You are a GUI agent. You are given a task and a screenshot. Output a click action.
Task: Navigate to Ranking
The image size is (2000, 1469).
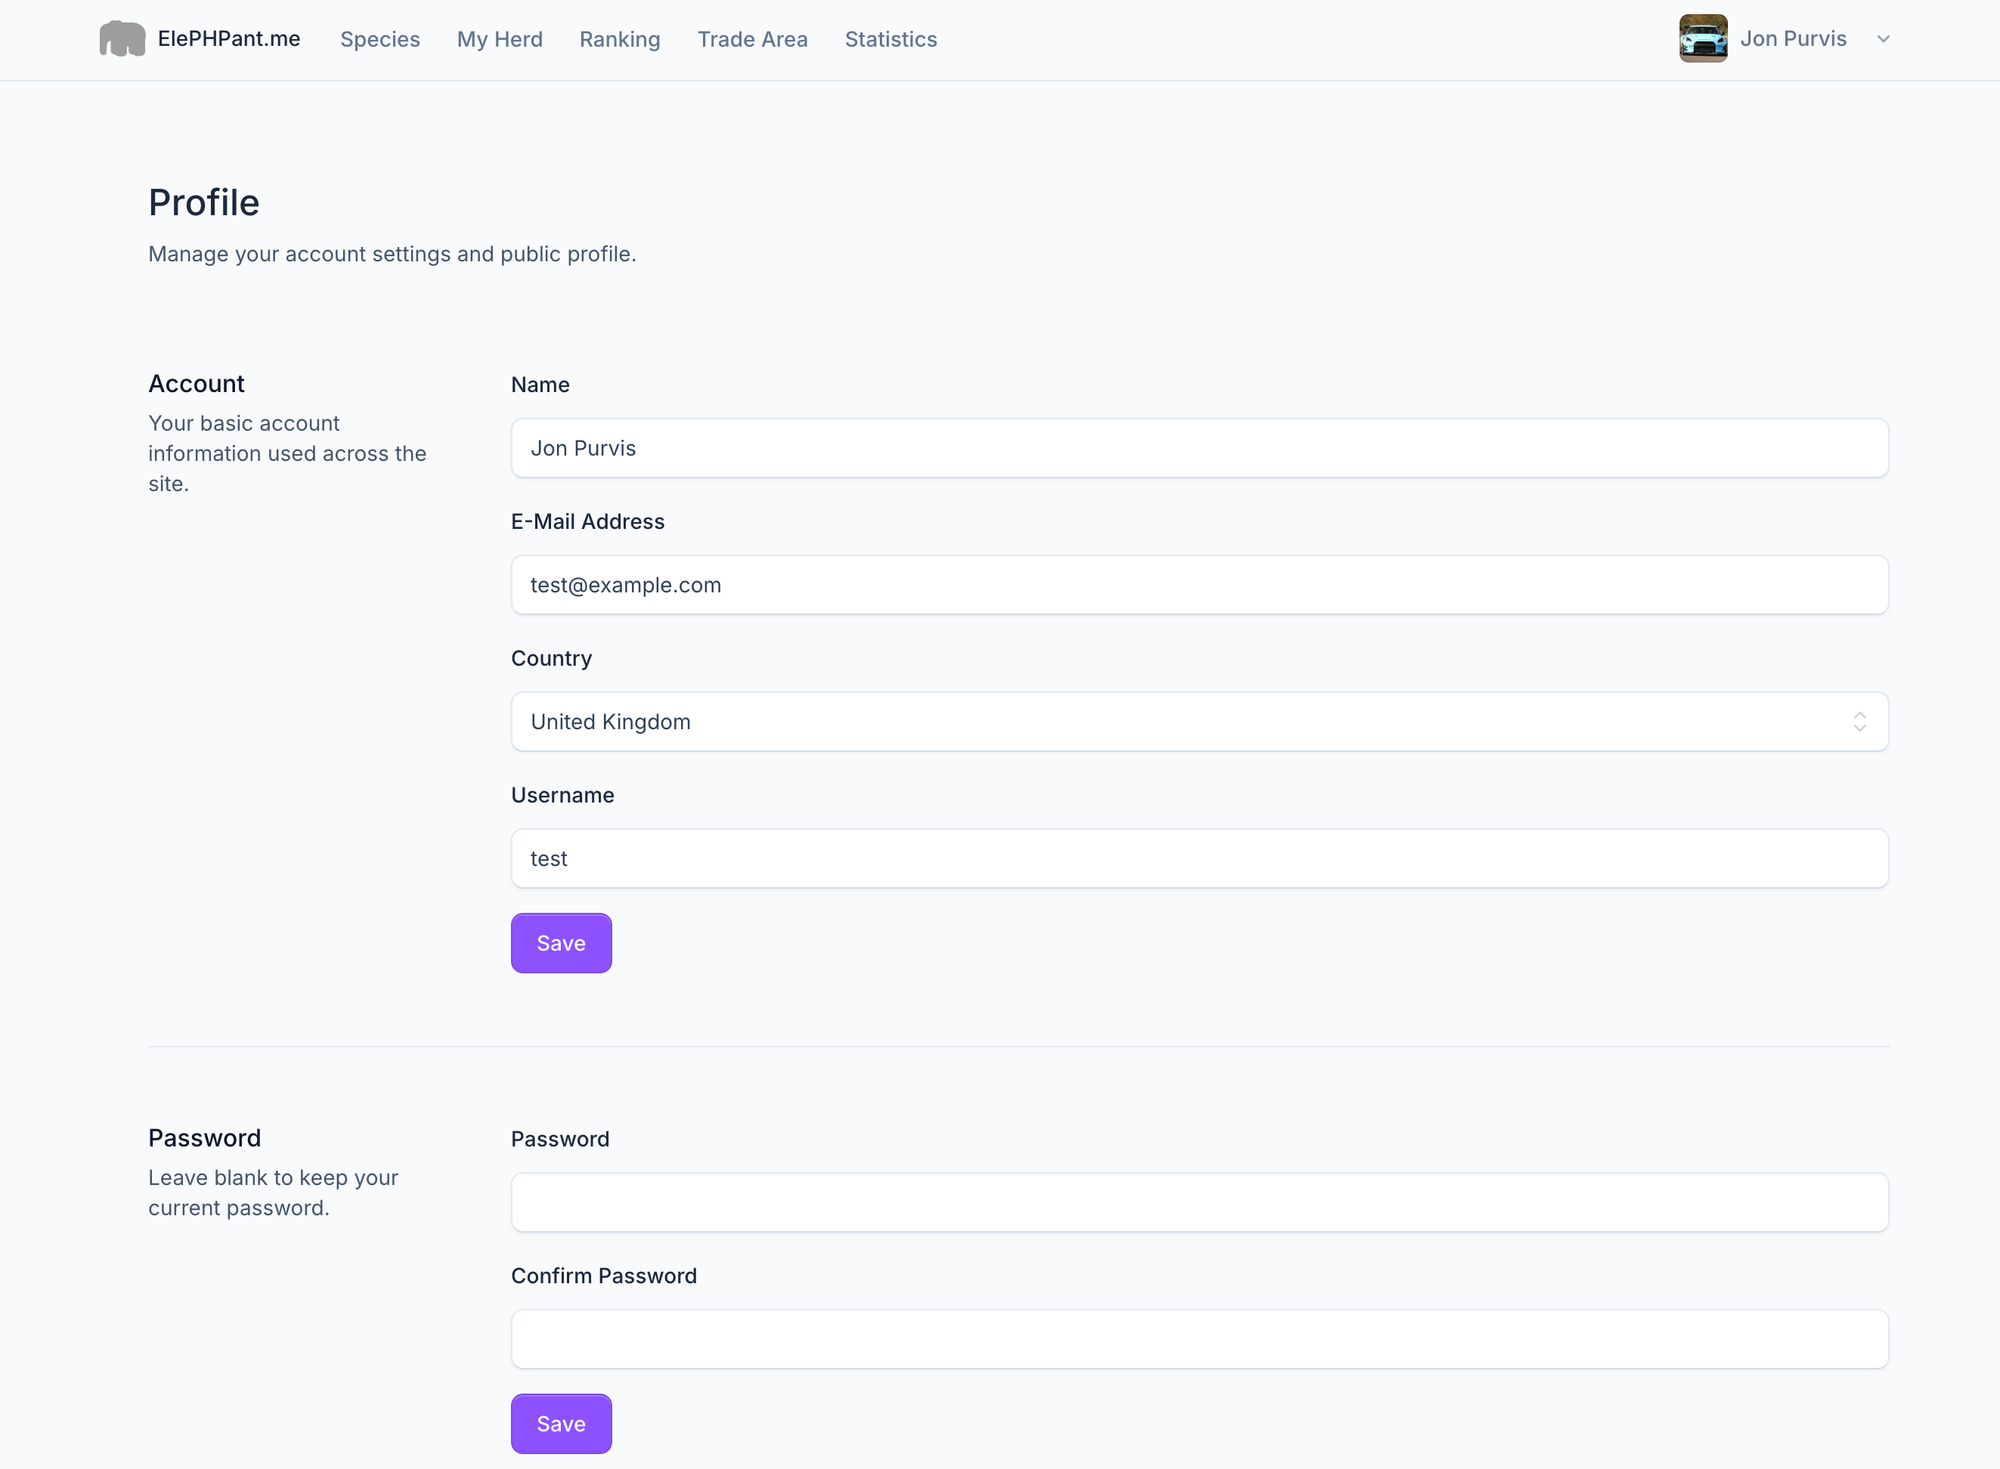(620, 39)
